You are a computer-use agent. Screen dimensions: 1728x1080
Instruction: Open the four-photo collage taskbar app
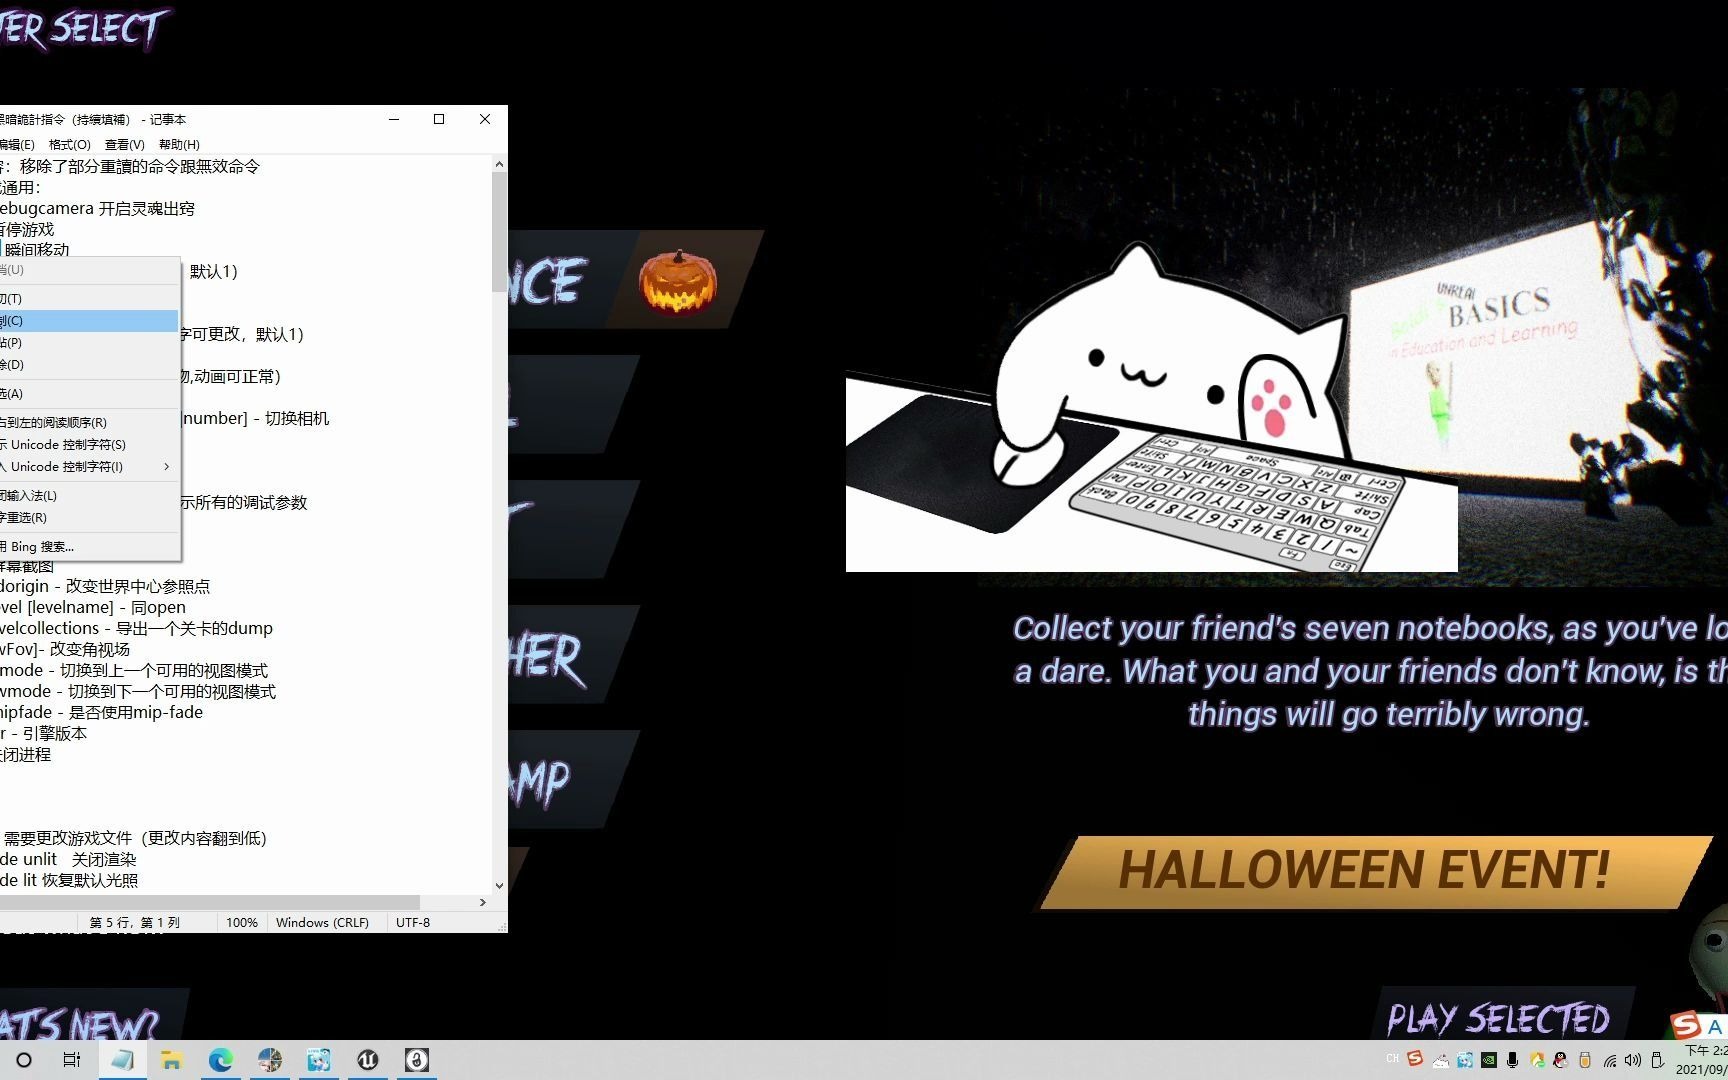point(270,1060)
